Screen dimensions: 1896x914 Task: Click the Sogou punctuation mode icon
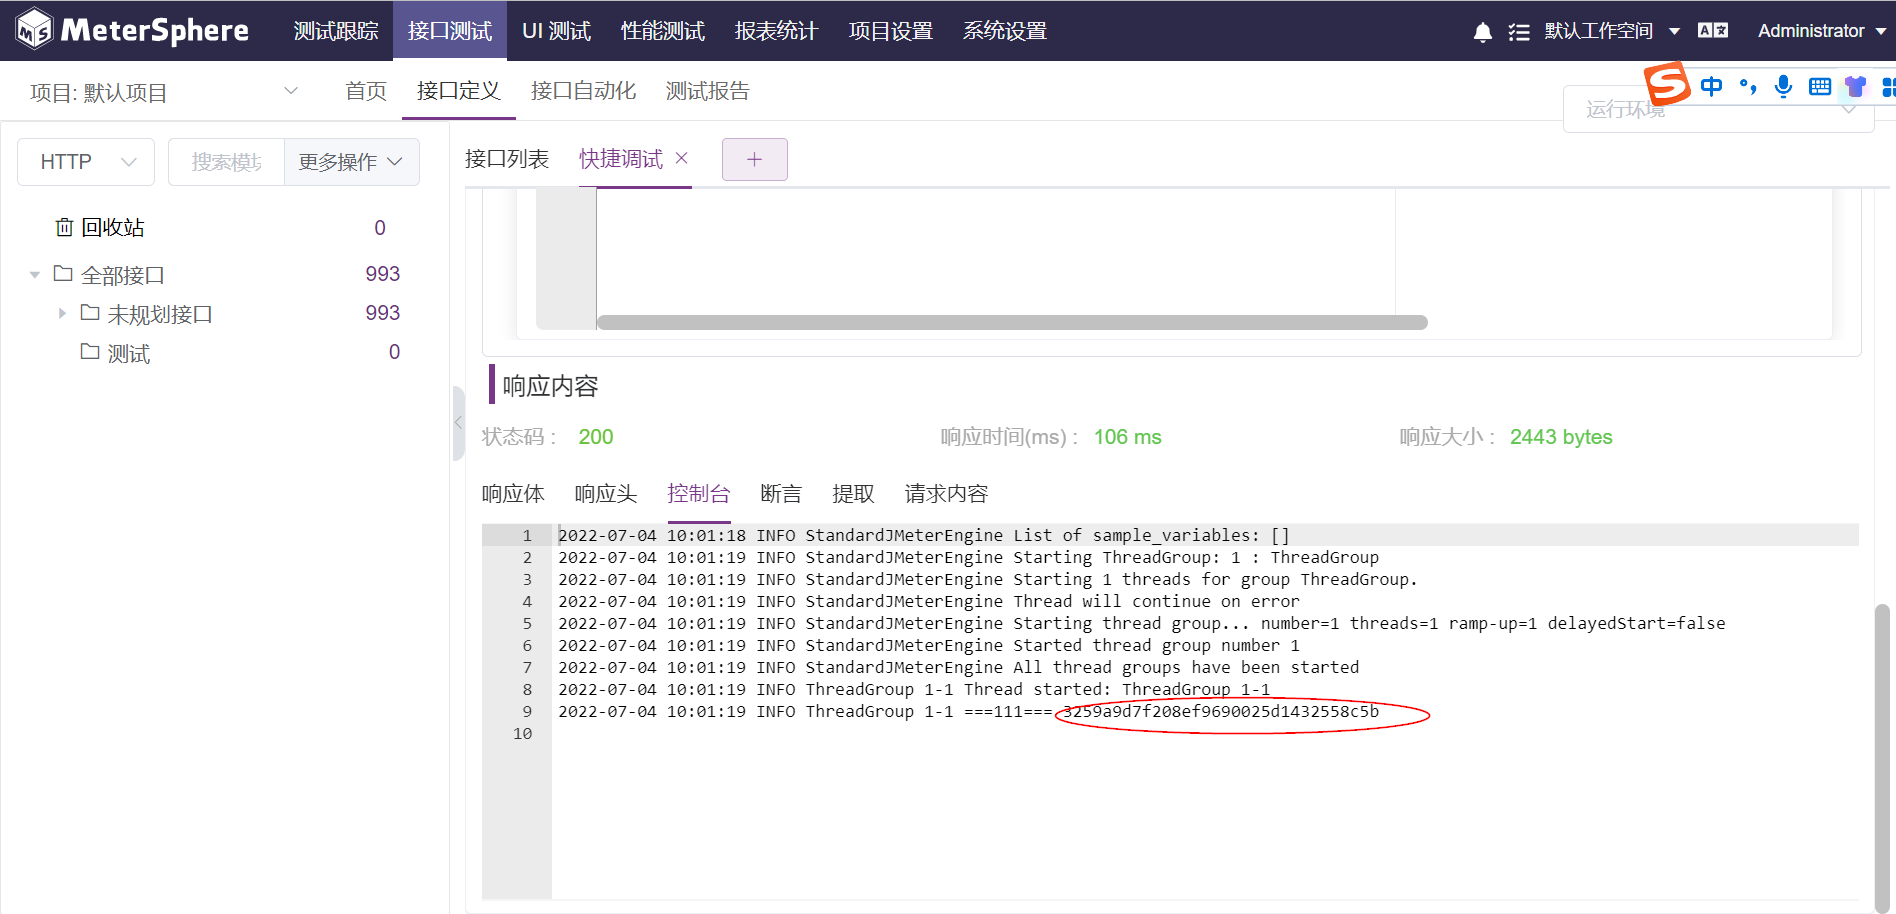(1748, 87)
